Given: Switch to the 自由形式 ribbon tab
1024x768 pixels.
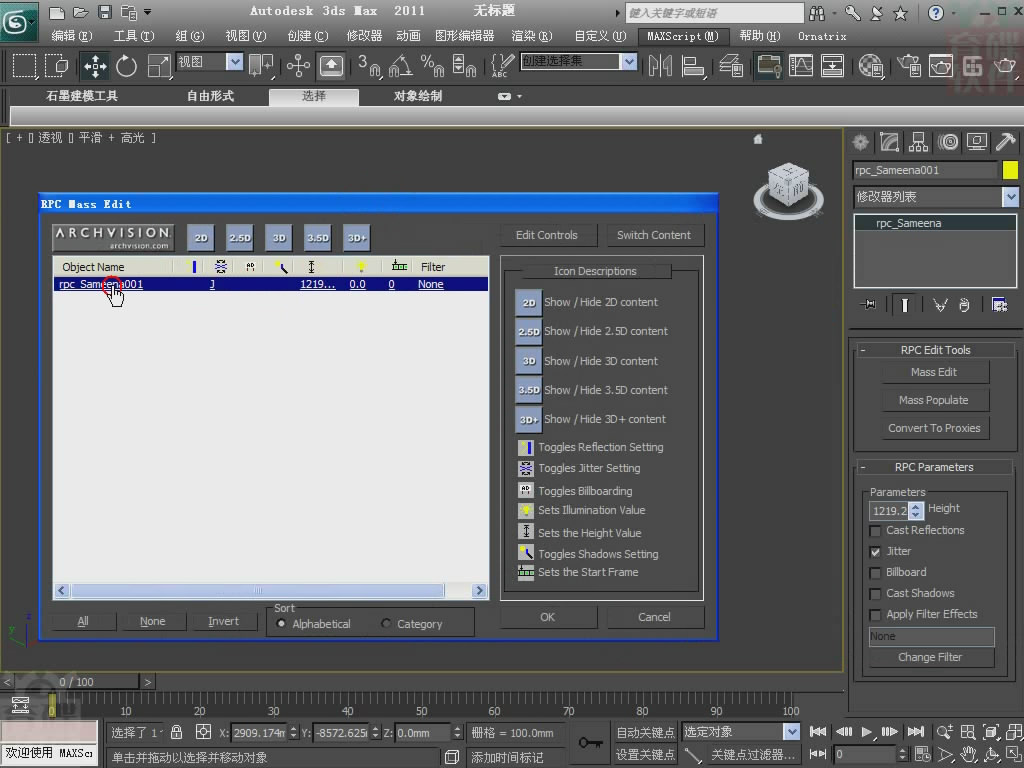Looking at the screenshot, I should 210,96.
